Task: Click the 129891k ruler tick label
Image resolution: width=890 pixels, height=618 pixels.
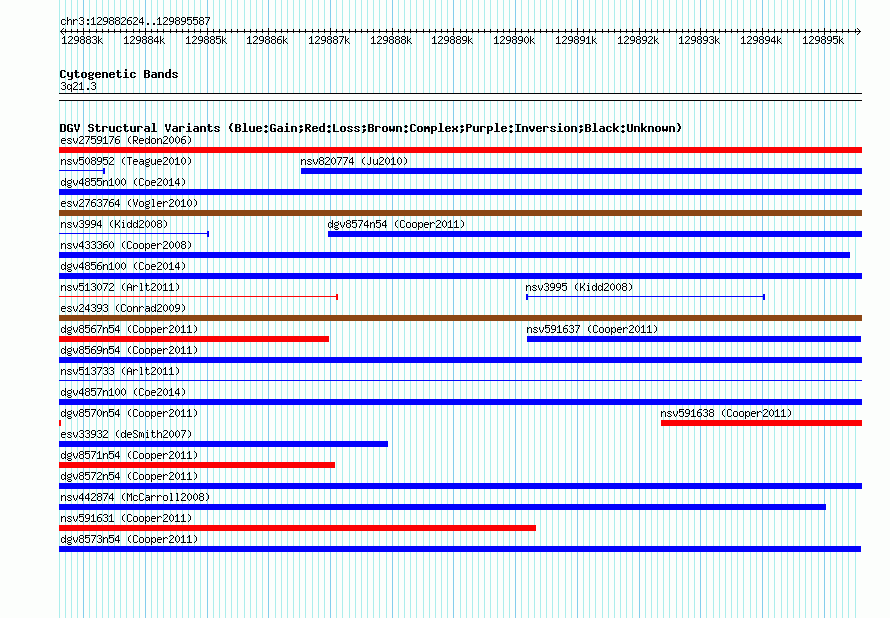Action: (x=576, y=40)
